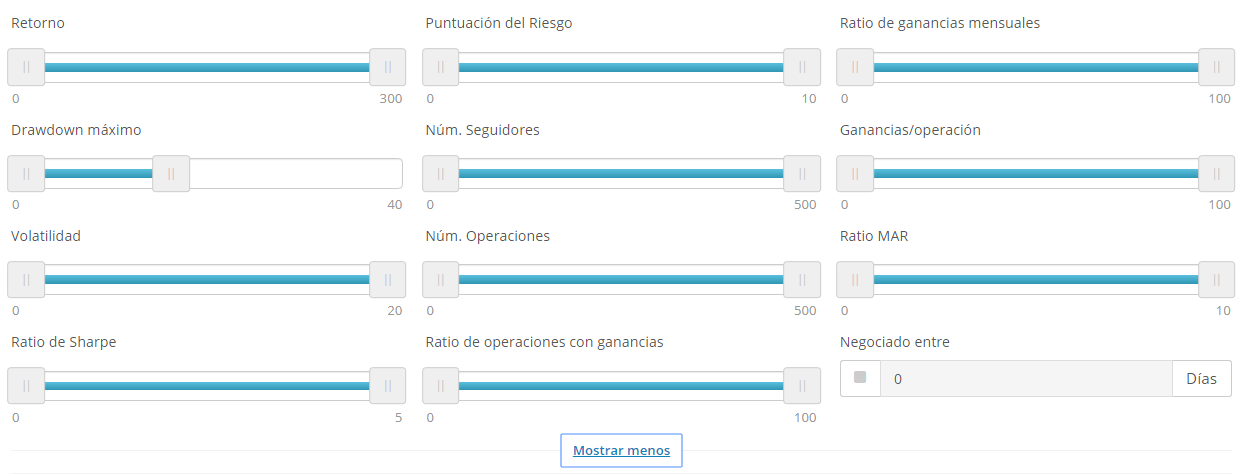Click the Volatilidad right slider handle
1241x474 pixels.
pyautogui.click(x=388, y=280)
